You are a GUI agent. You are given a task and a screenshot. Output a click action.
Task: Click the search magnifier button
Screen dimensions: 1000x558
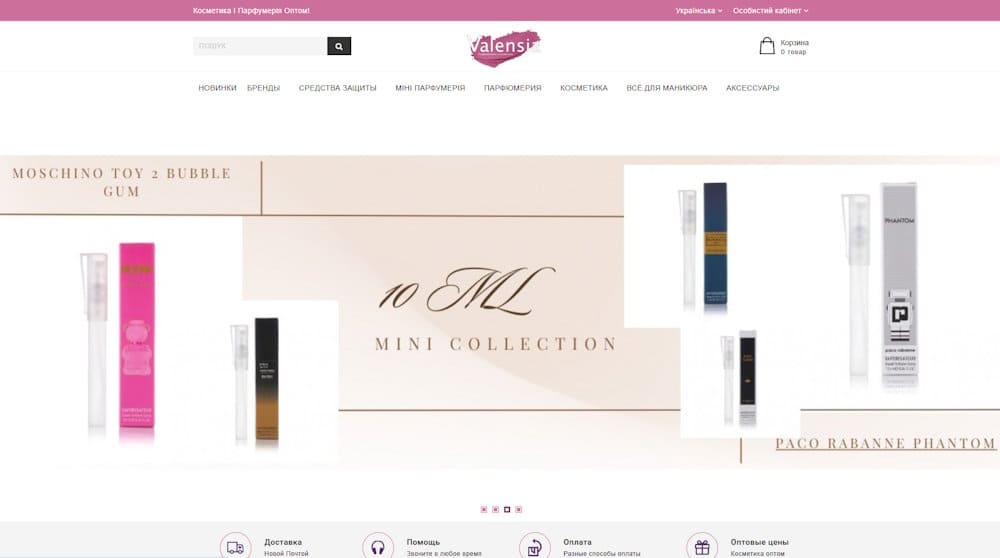[x=339, y=46]
